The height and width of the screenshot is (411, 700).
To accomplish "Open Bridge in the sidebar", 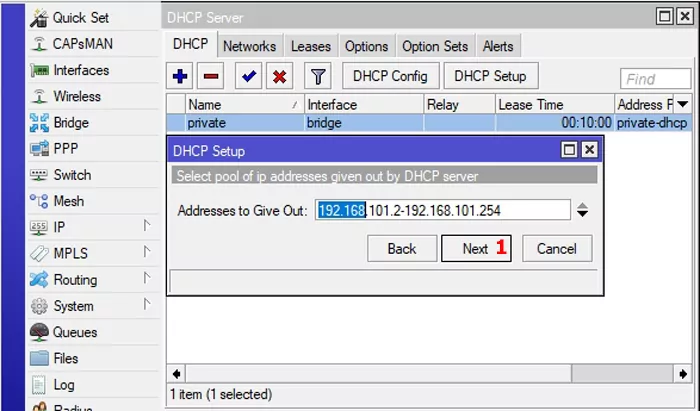I will tap(70, 123).
